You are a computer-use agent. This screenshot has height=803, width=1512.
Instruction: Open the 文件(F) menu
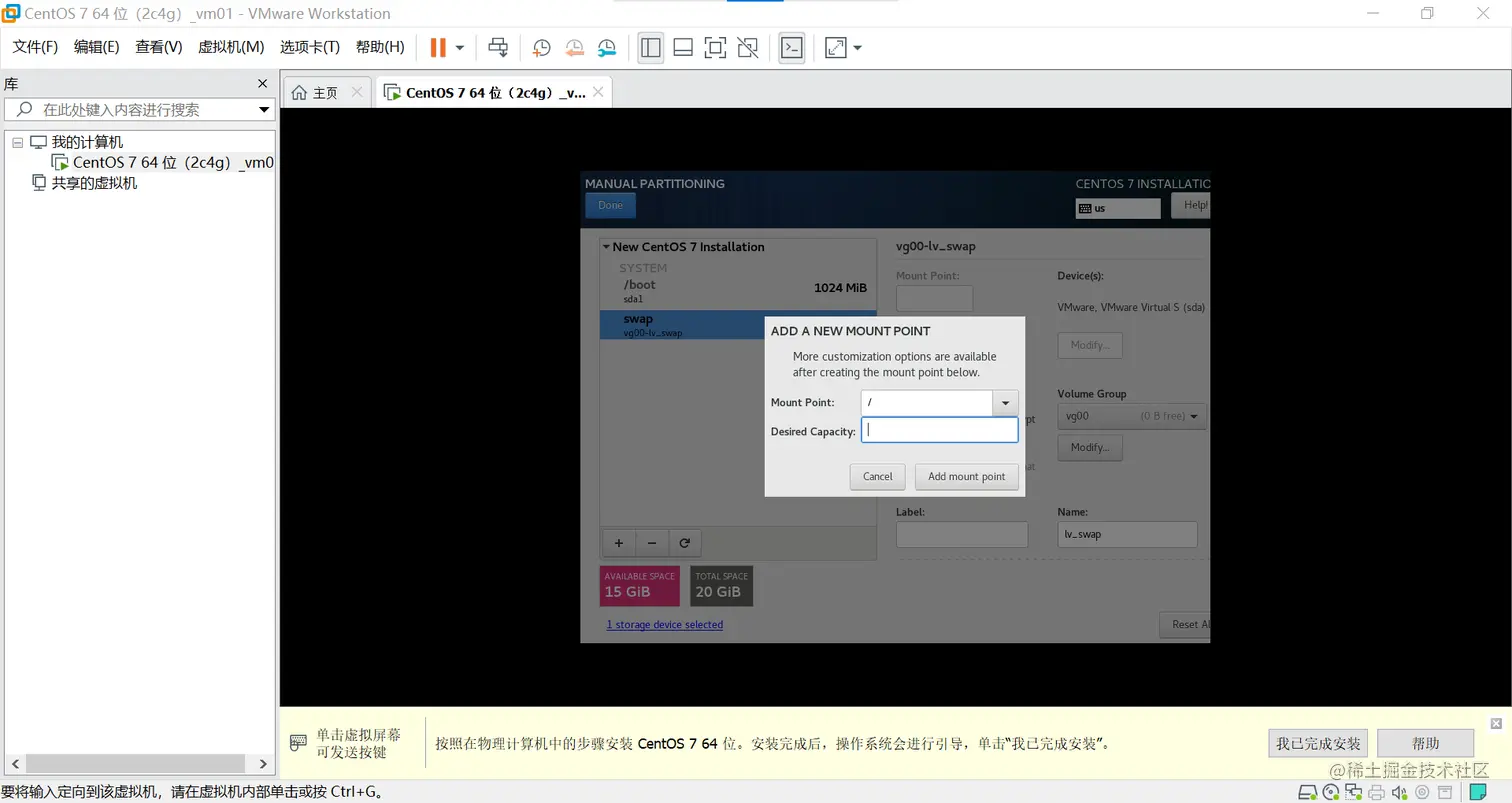[x=35, y=47]
